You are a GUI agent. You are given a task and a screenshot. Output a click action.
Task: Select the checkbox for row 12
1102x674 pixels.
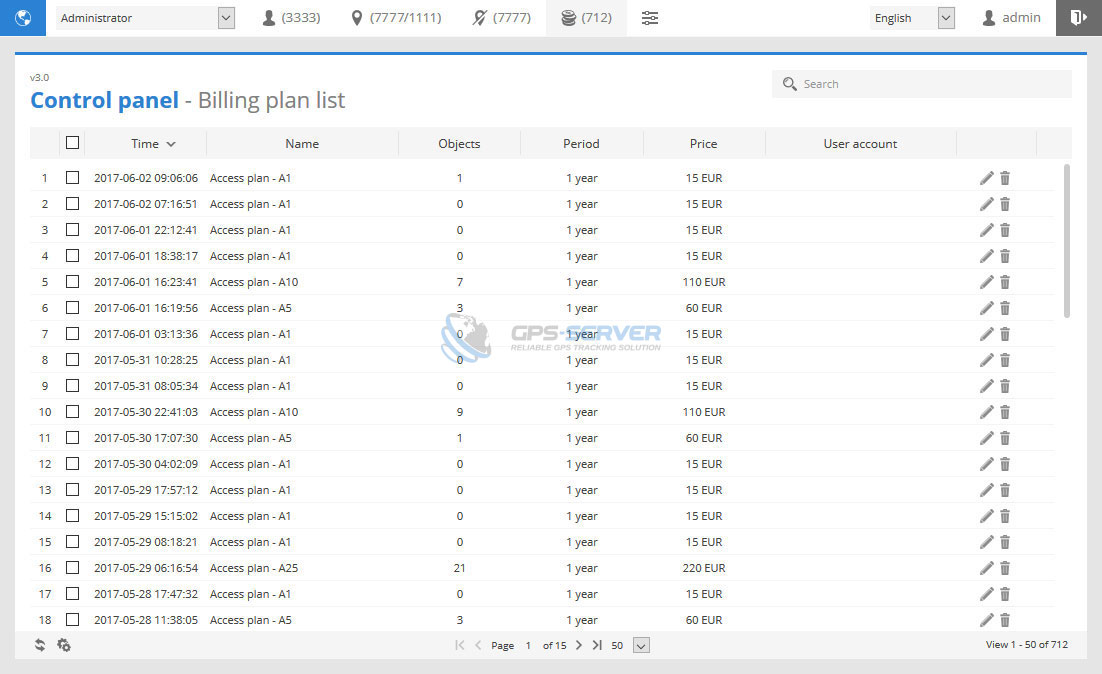click(72, 464)
